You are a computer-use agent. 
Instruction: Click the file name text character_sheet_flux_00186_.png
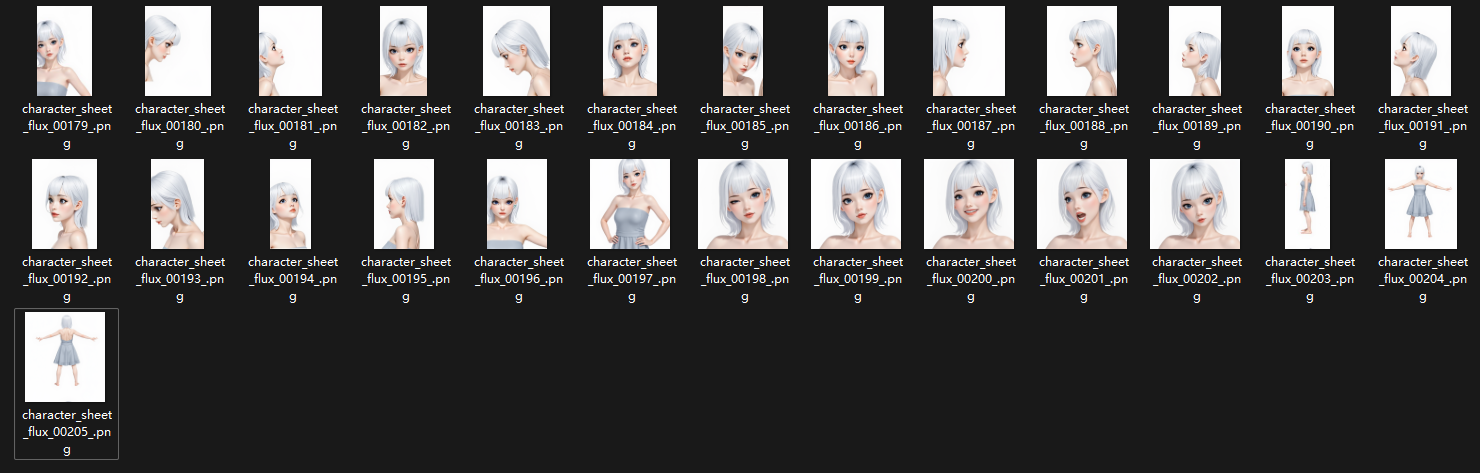858,126
